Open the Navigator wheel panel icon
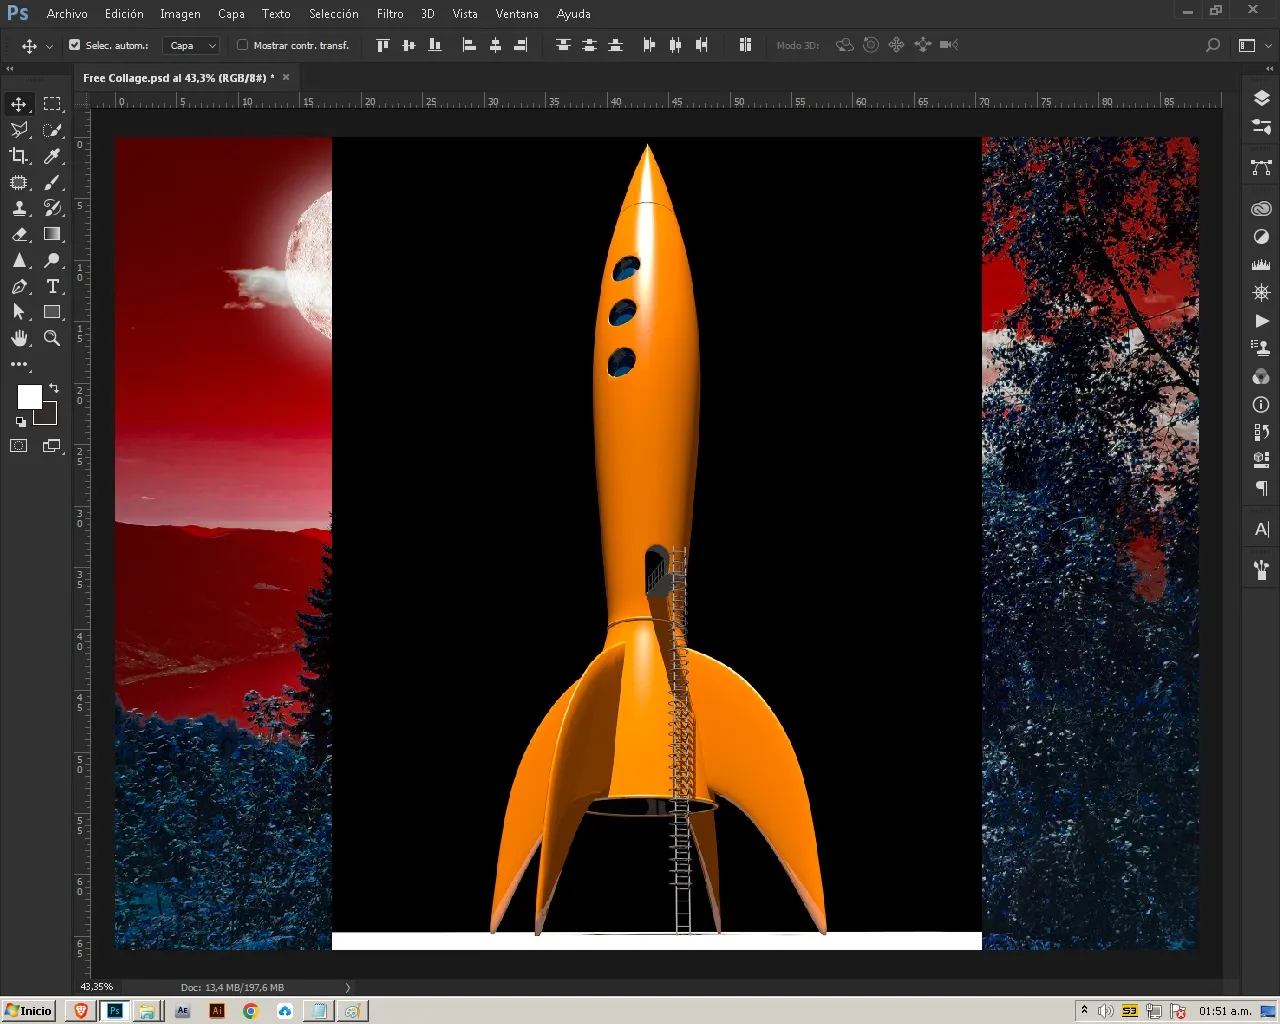Screen dimensions: 1280x1024 click(1261, 293)
